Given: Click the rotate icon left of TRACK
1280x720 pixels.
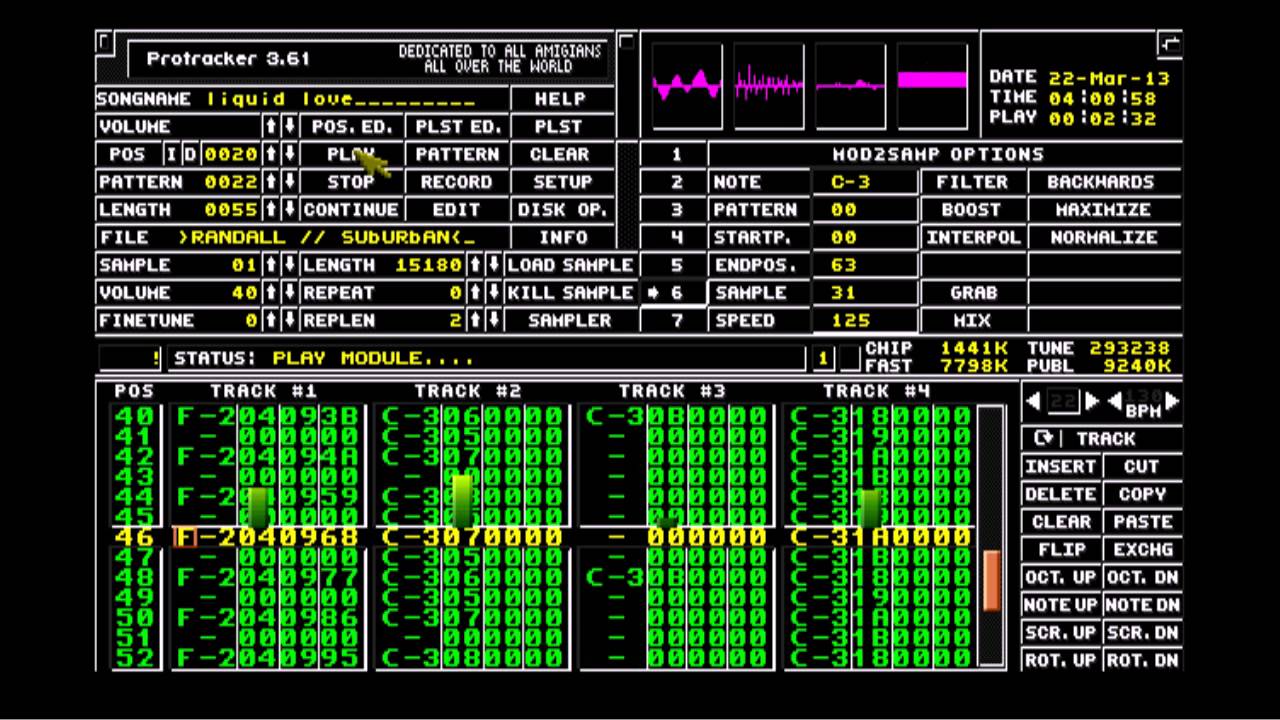Looking at the screenshot, I should point(1044,439).
